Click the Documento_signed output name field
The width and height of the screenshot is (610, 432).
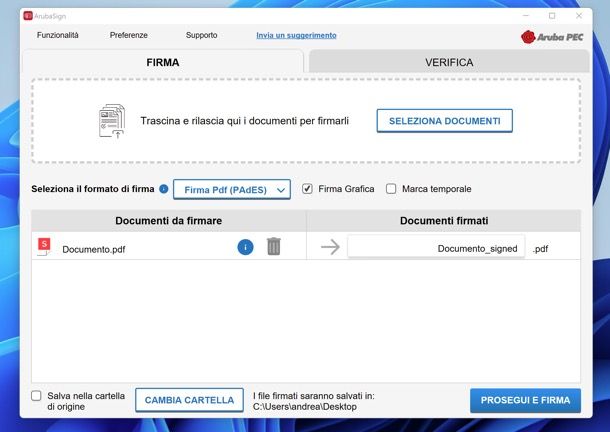pos(436,247)
